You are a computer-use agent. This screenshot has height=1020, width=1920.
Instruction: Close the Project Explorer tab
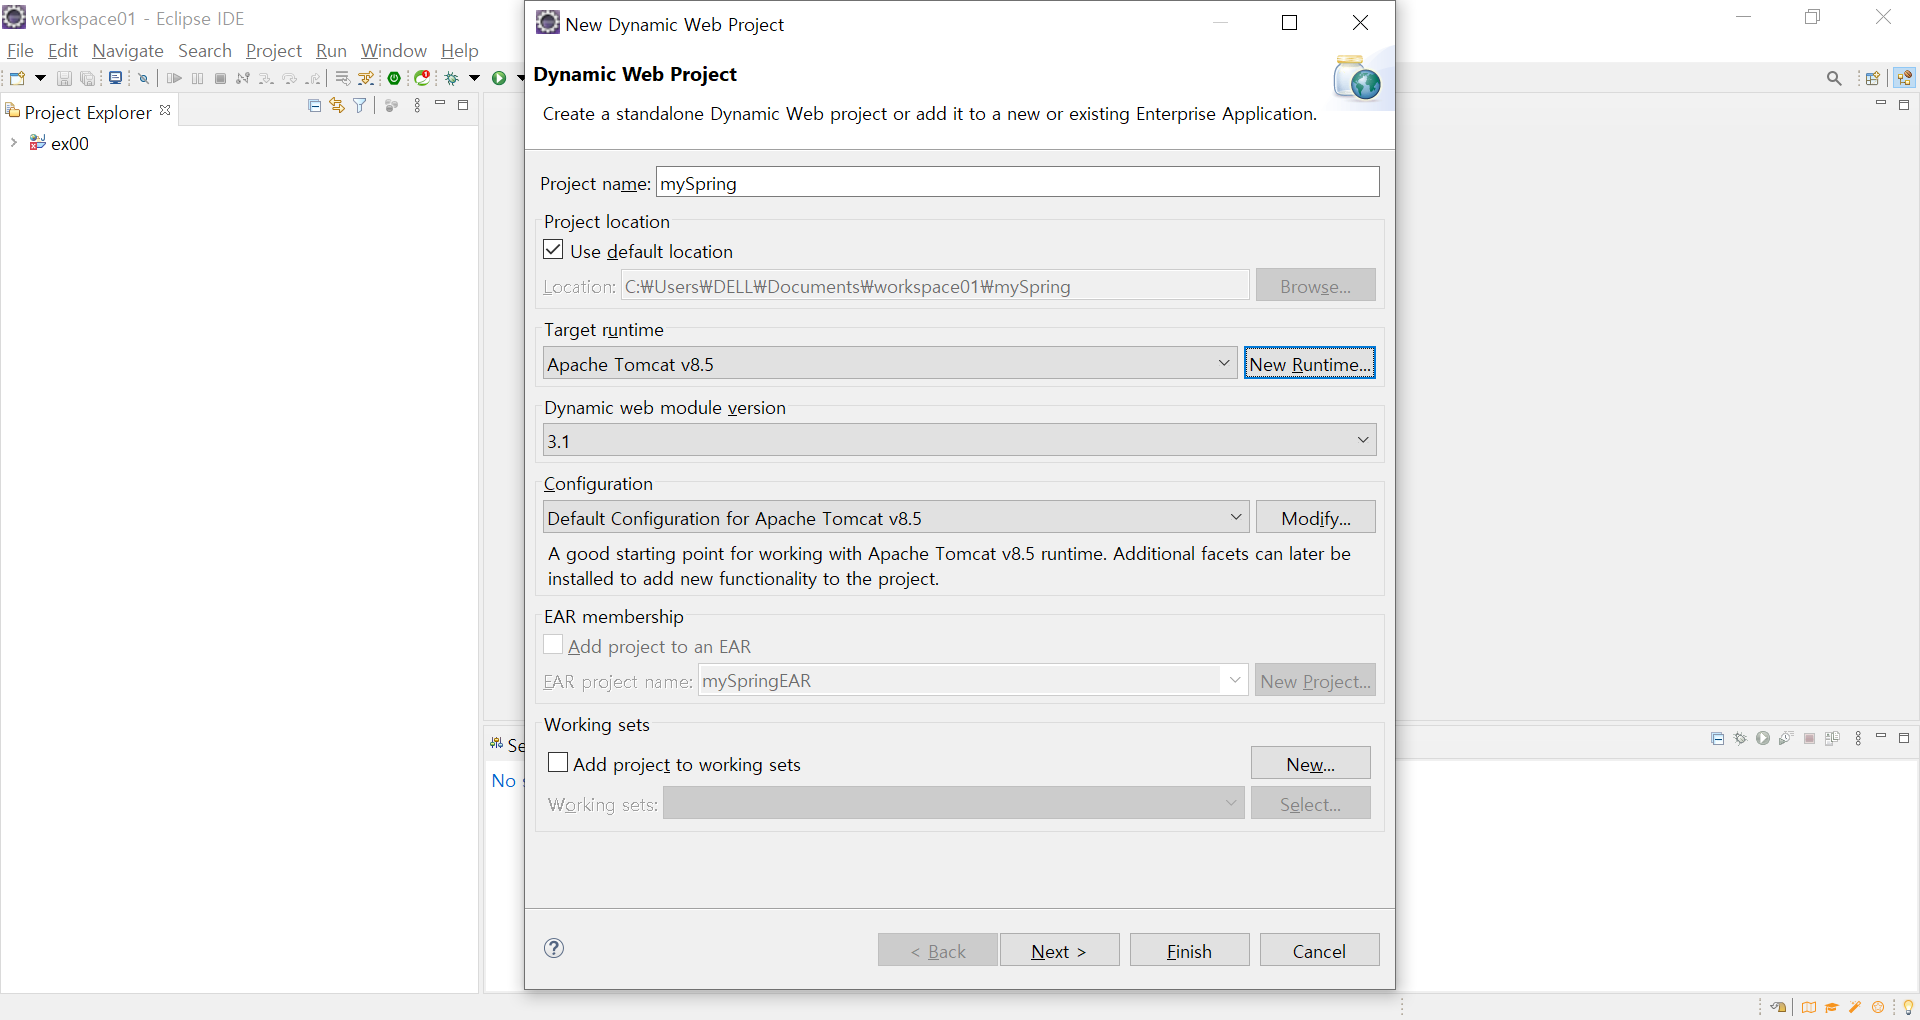click(x=165, y=110)
